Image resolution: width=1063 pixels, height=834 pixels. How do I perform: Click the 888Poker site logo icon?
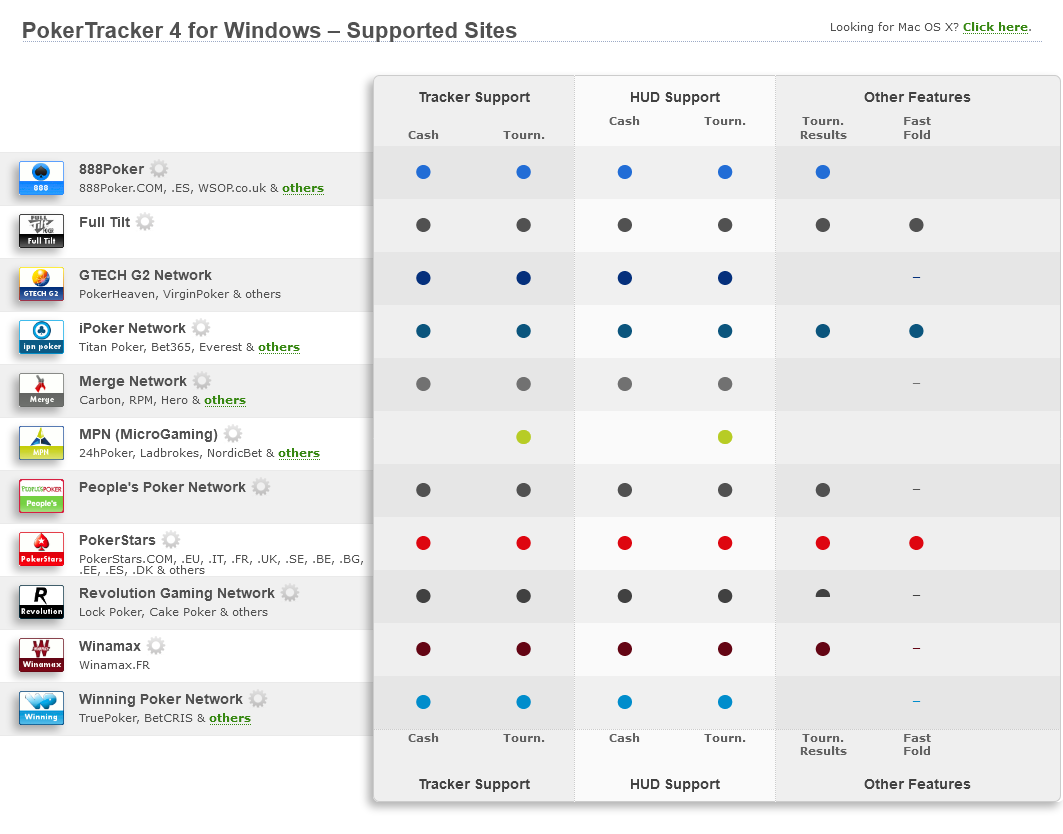(41, 178)
